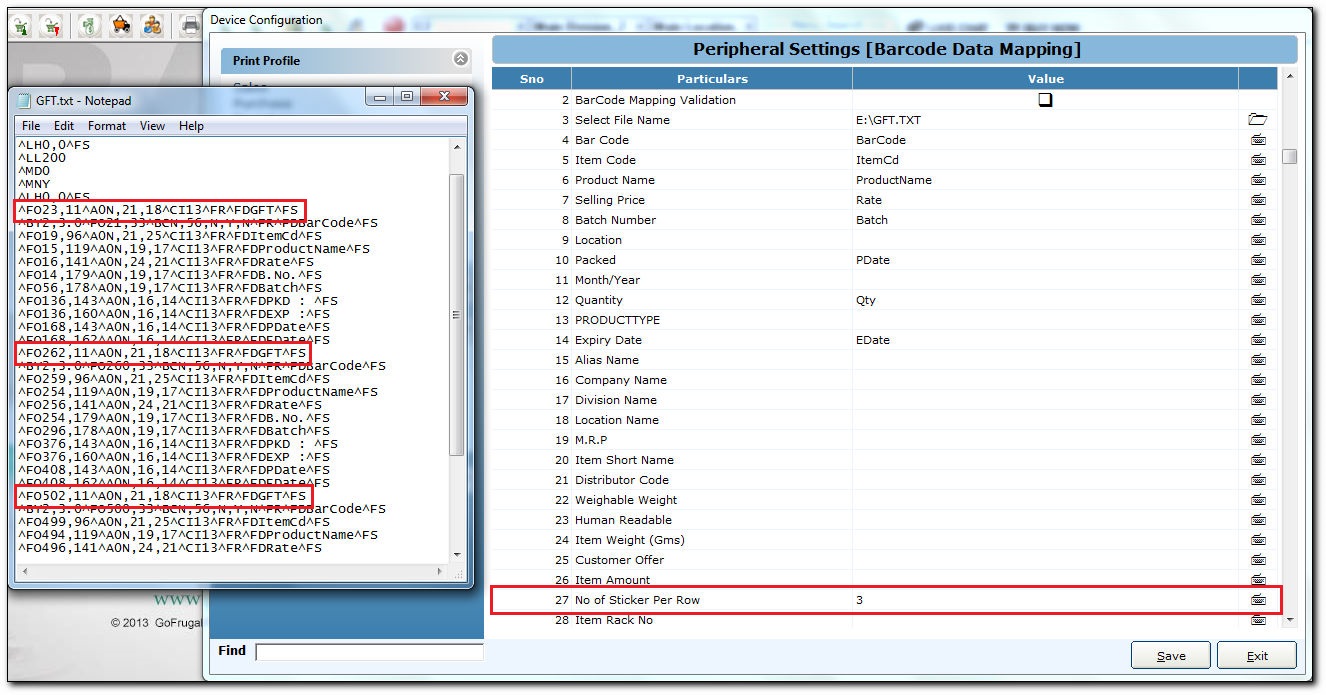
Task: Click keyboard icon in Item Amount row
Action: [x=1258, y=580]
